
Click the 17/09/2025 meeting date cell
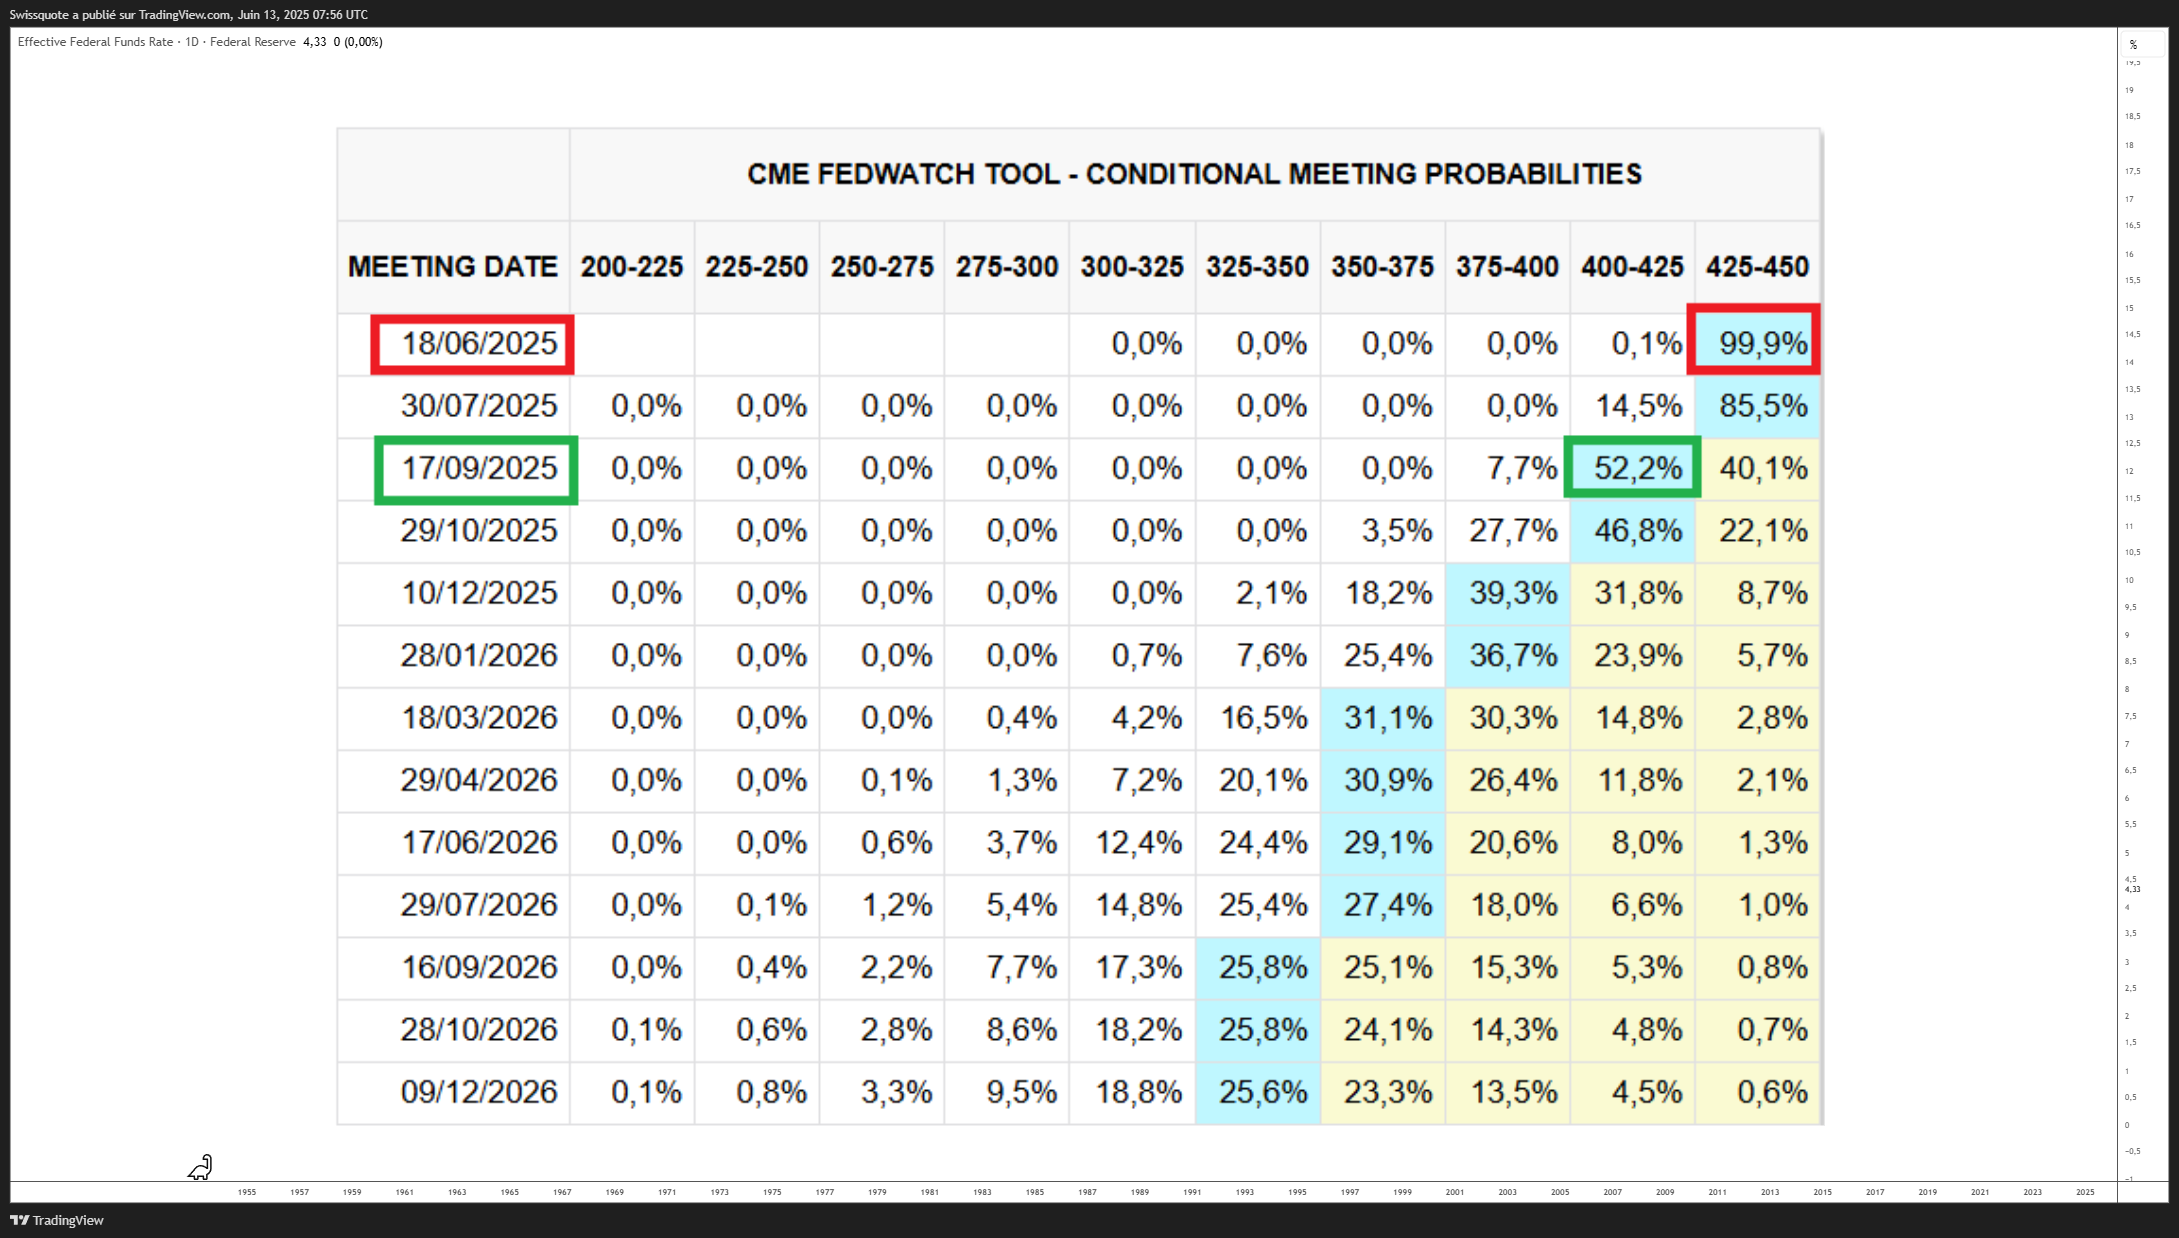[476, 469]
